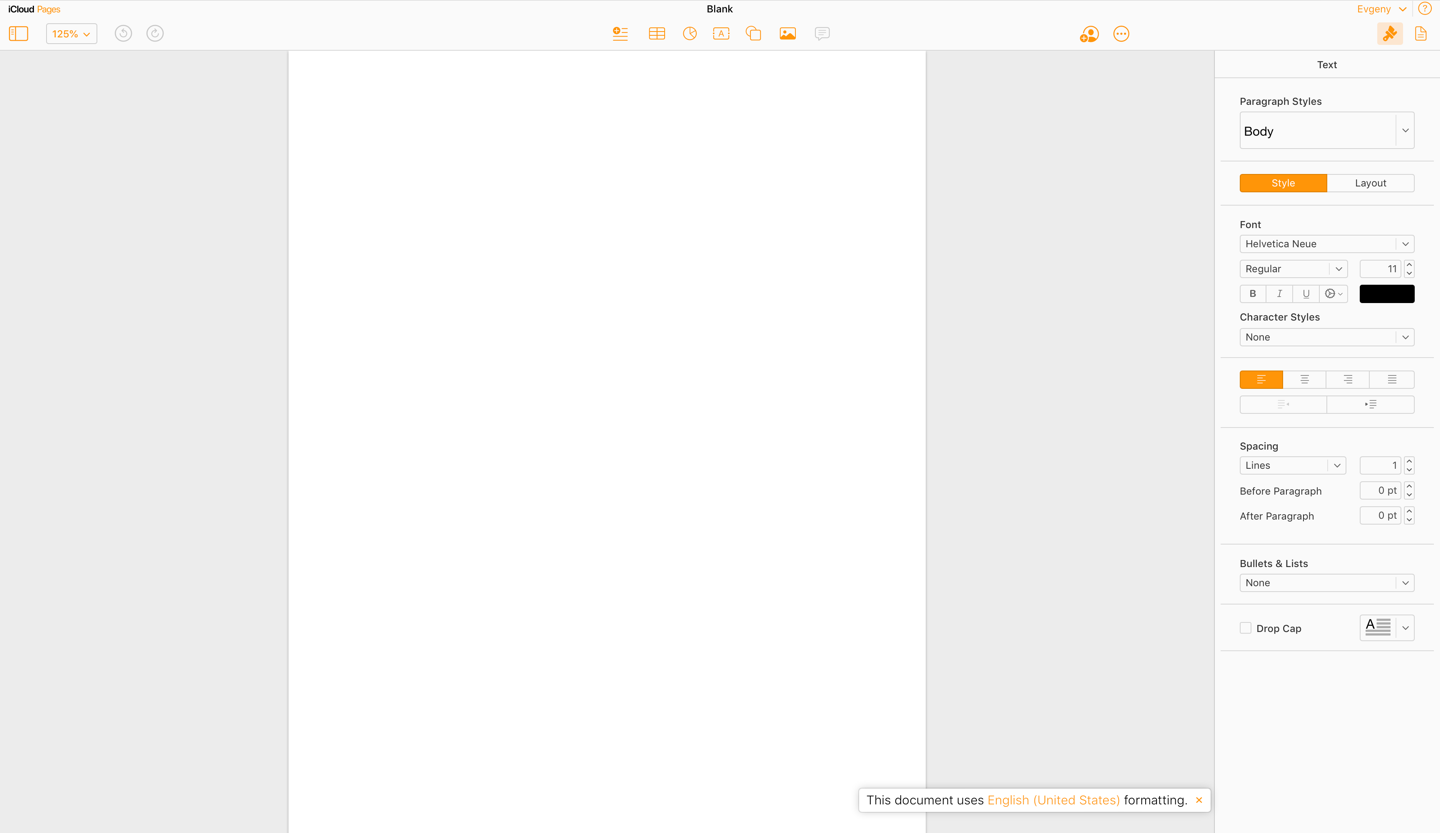The width and height of the screenshot is (1440, 833).
Task: Enable the Drop Cap checkbox
Action: pos(1246,627)
